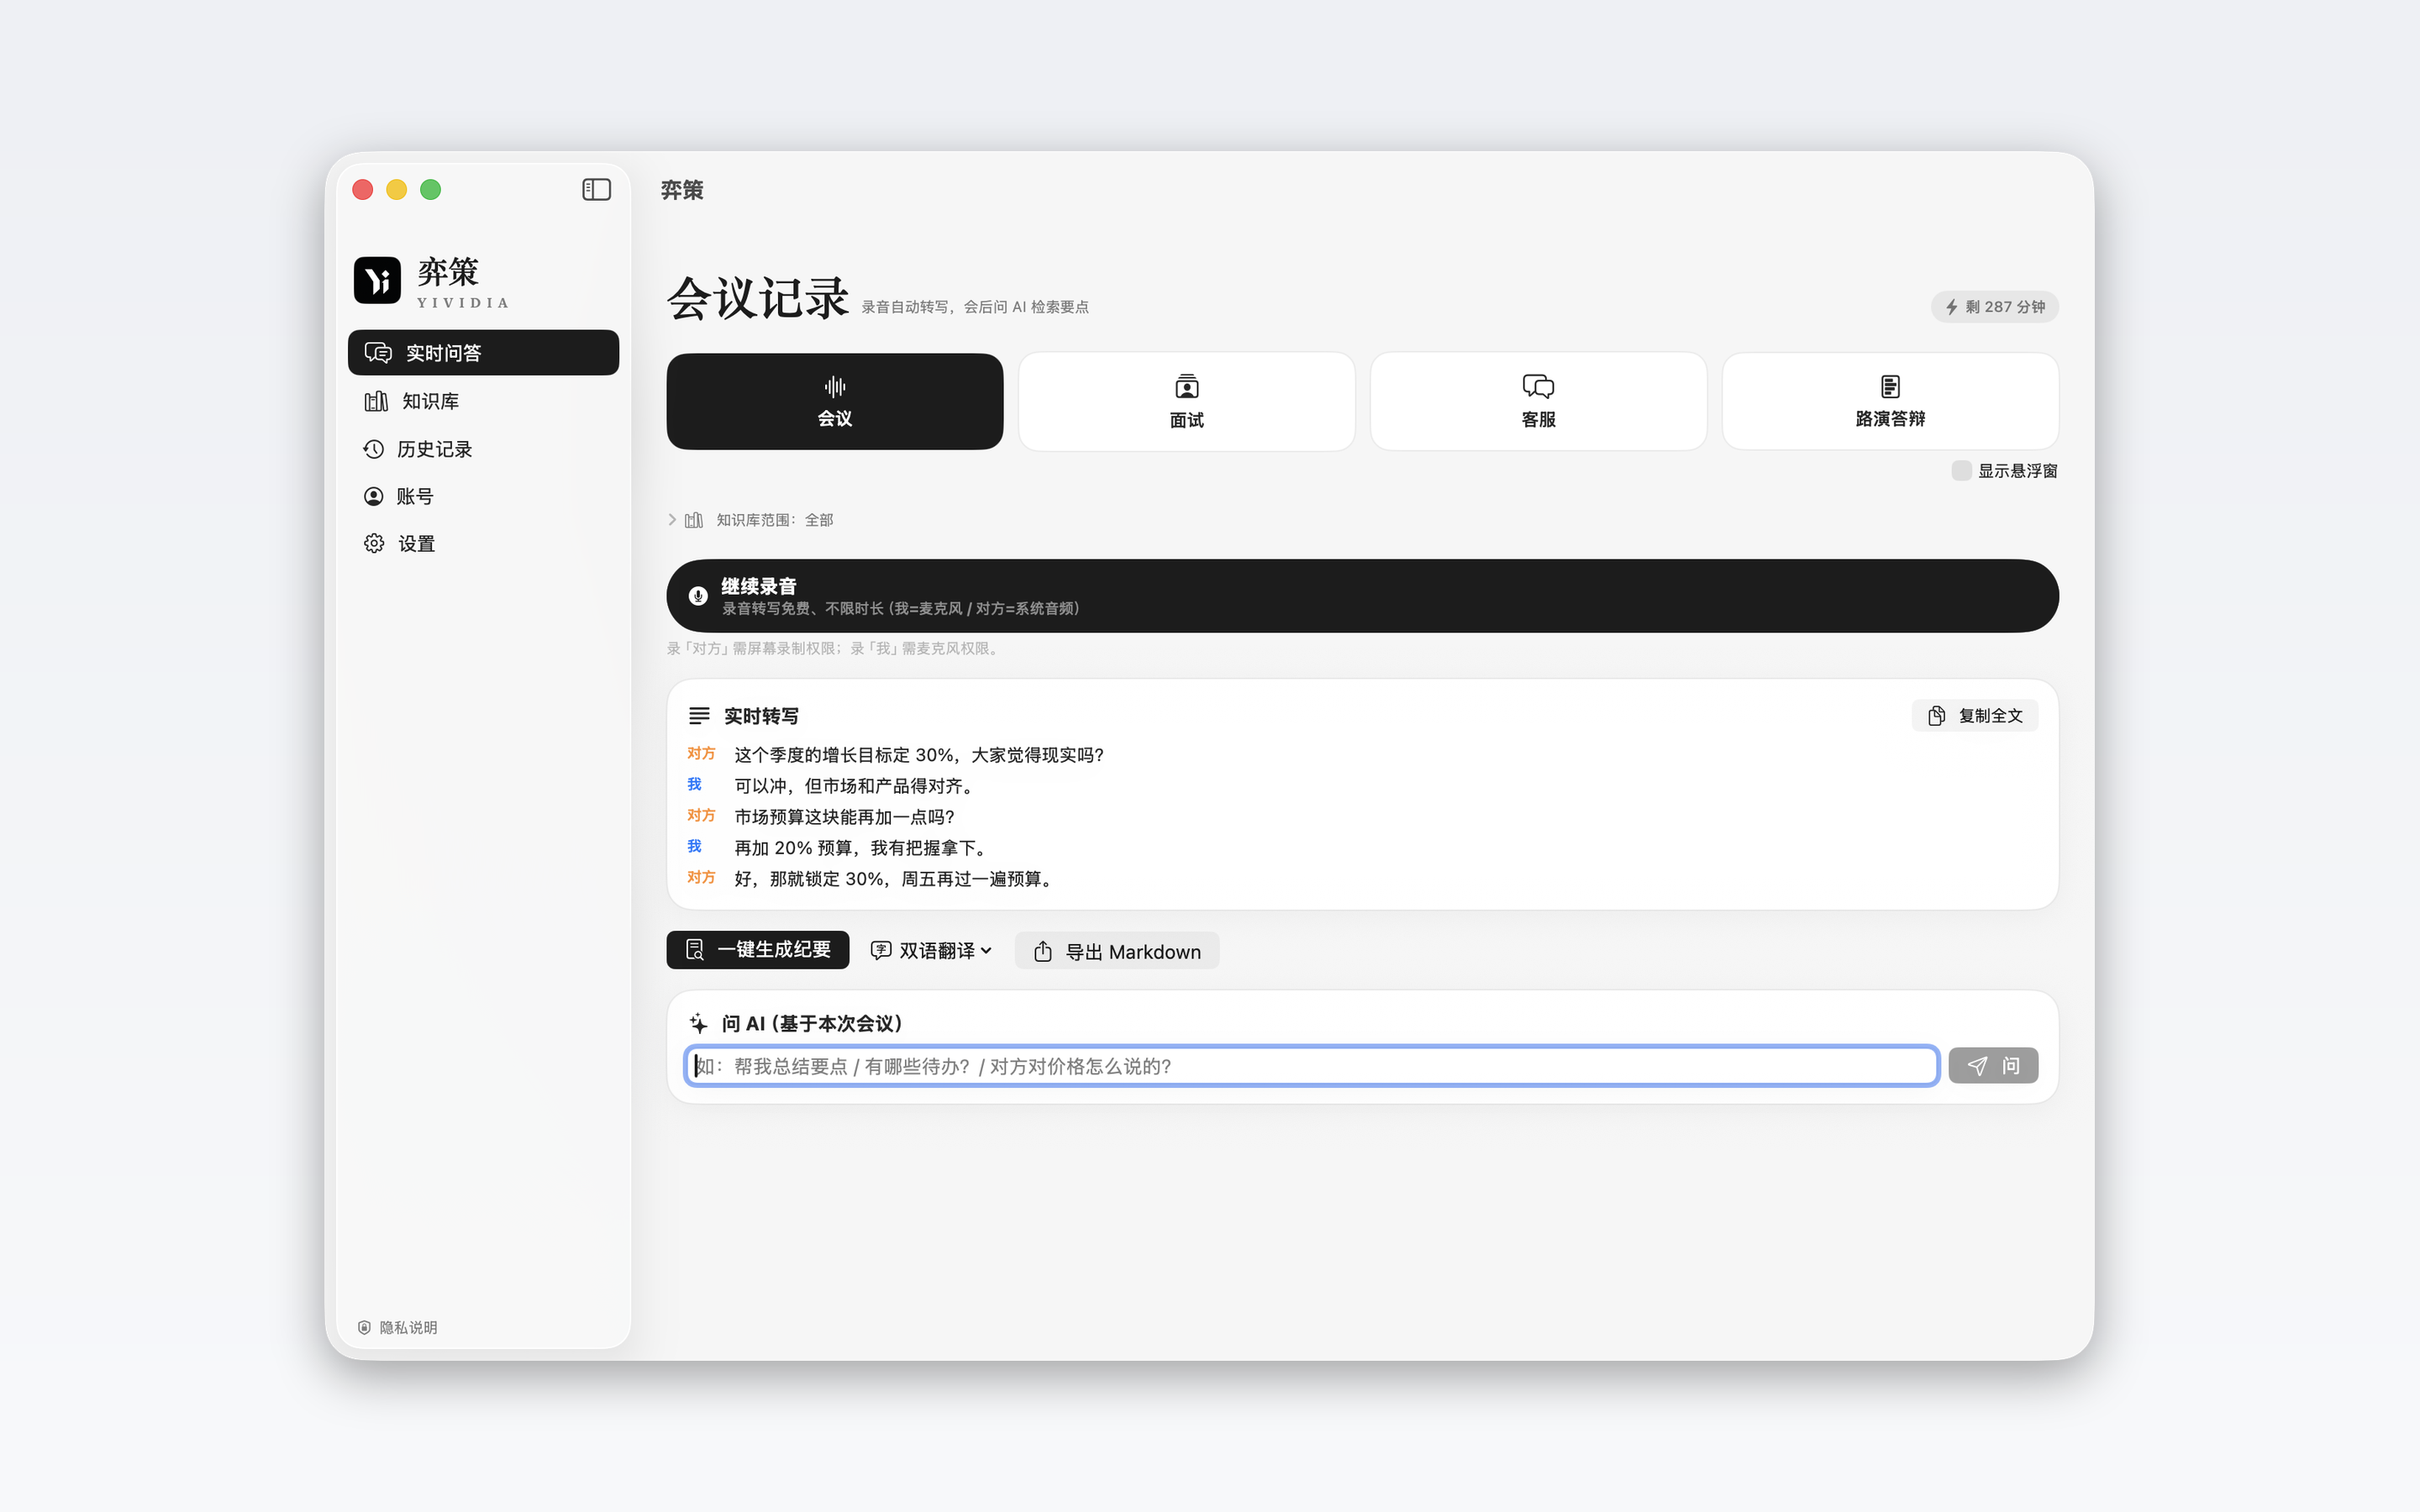This screenshot has height=1512, width=2420.
Task: Click the sparkle icon beside 问 AI
Action: 698,1023
